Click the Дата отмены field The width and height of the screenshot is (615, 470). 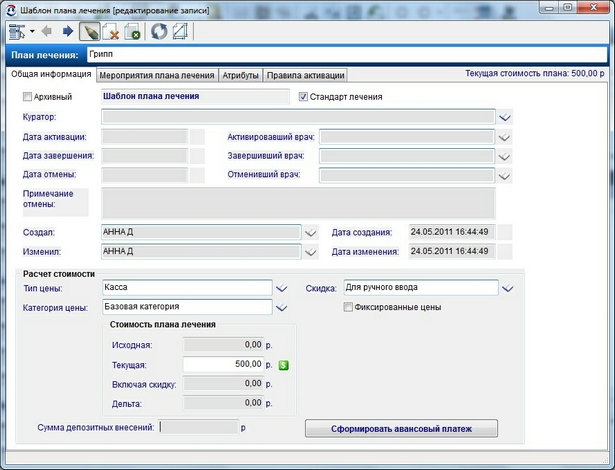coord(144,175)
